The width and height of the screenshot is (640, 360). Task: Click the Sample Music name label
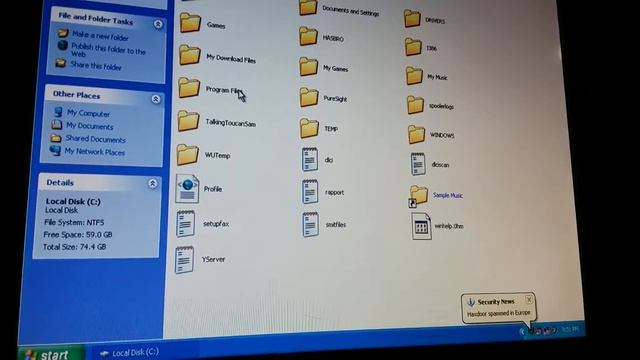pyautogui.click(x=448, y=195)
